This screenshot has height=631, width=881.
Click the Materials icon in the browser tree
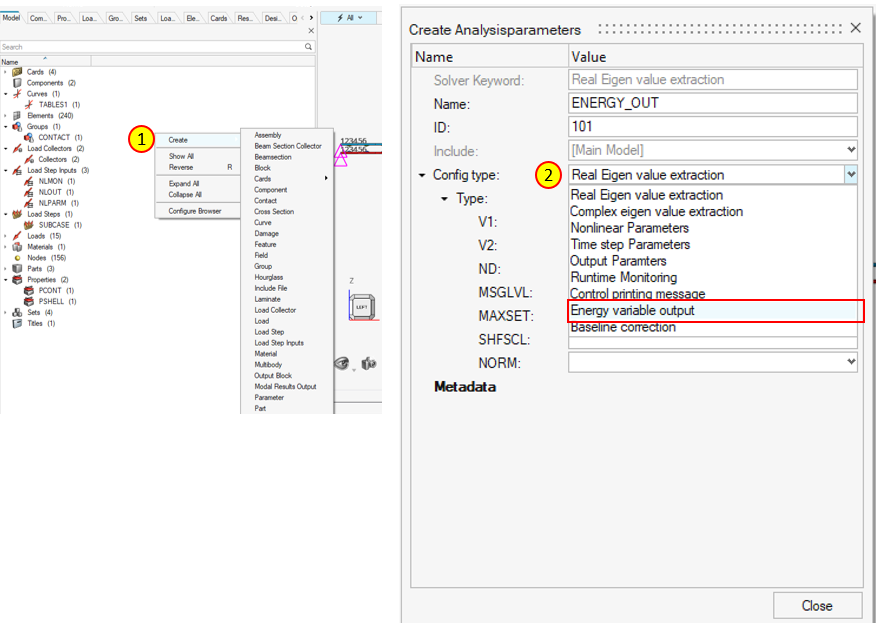tap(17, 248)
